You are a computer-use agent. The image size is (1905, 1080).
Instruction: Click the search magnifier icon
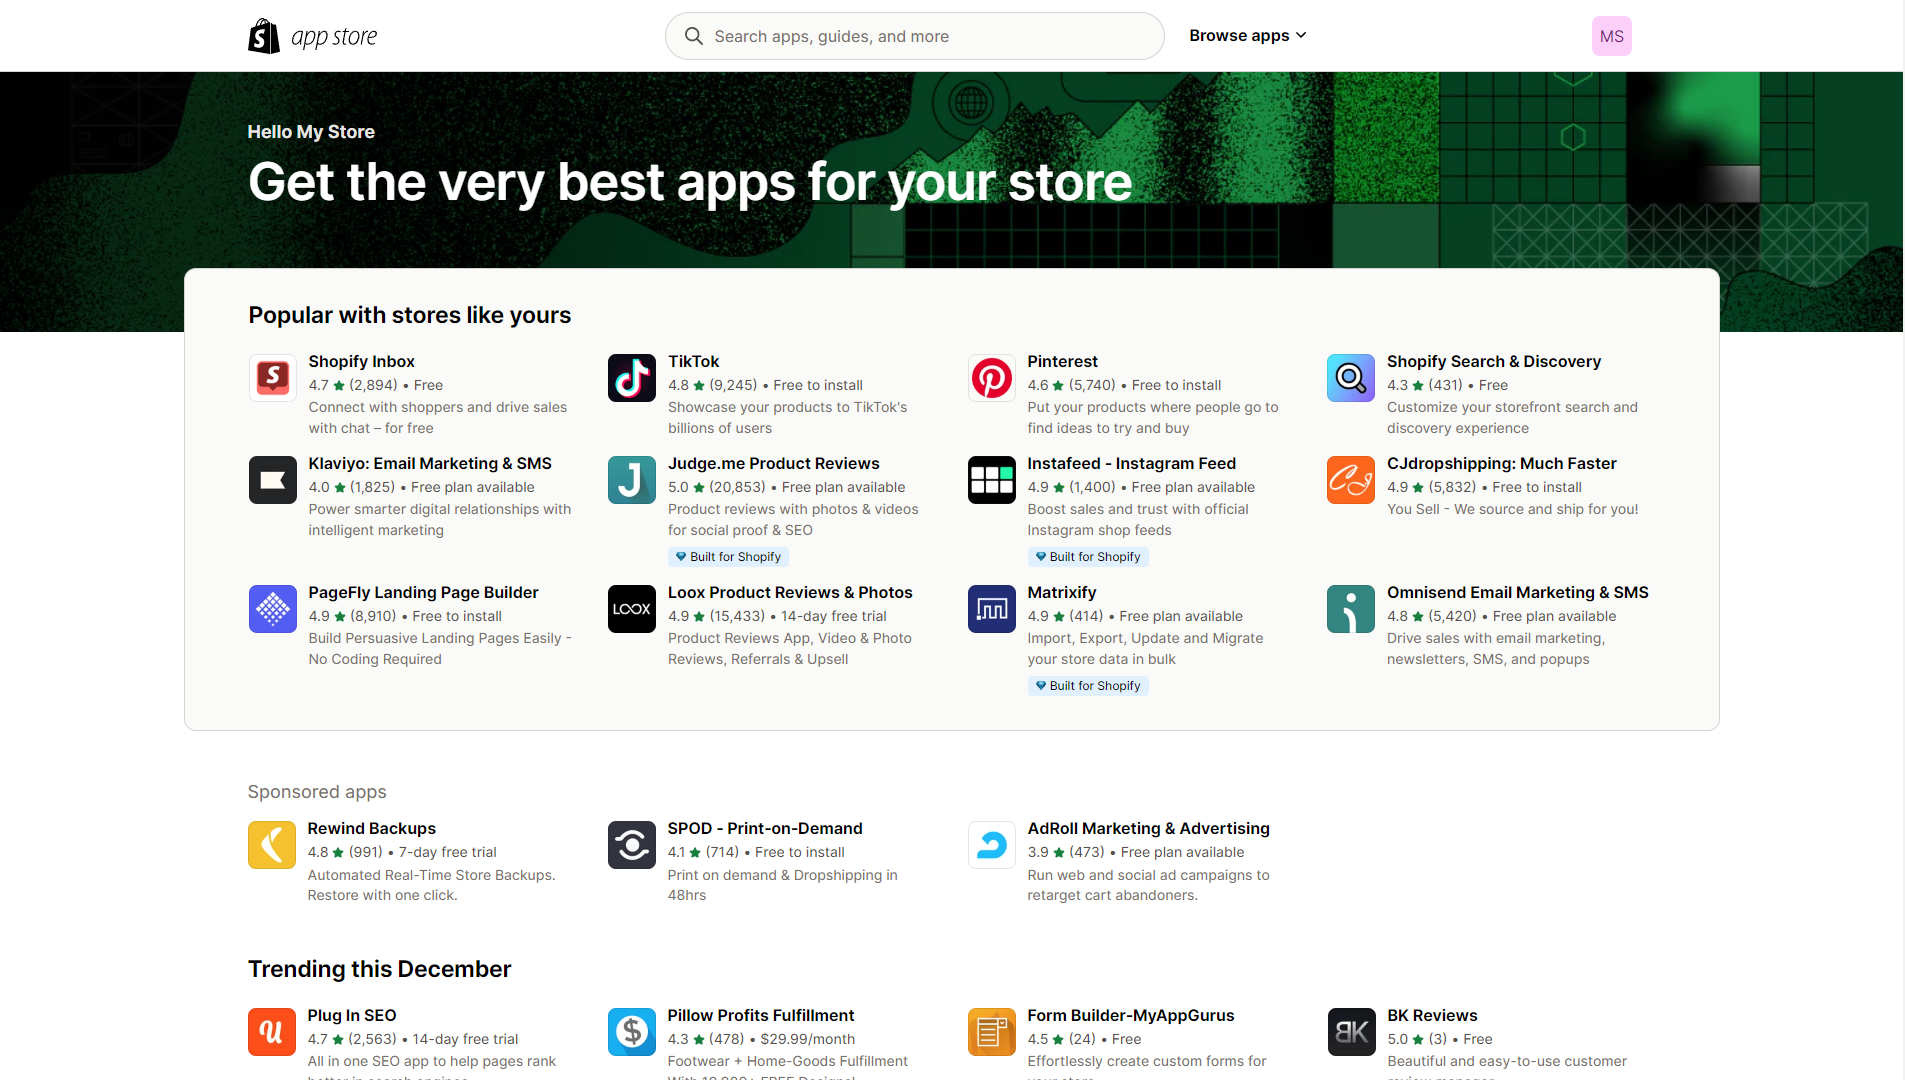click(x=693, y=36)
